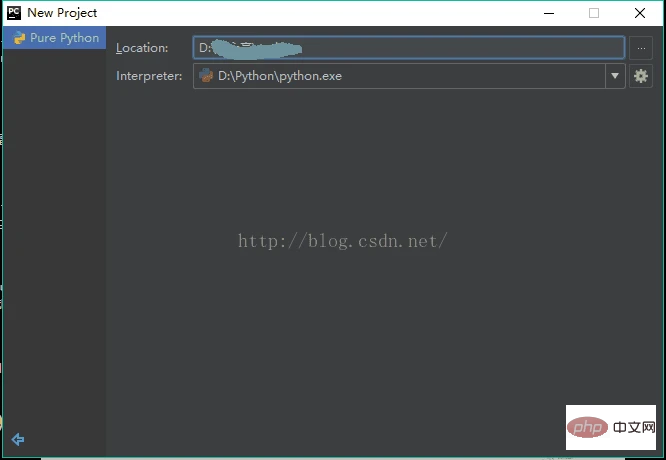This screenshot has height=460, width=666.
Task: Close the New Project dialog
Action: point(640,13)
